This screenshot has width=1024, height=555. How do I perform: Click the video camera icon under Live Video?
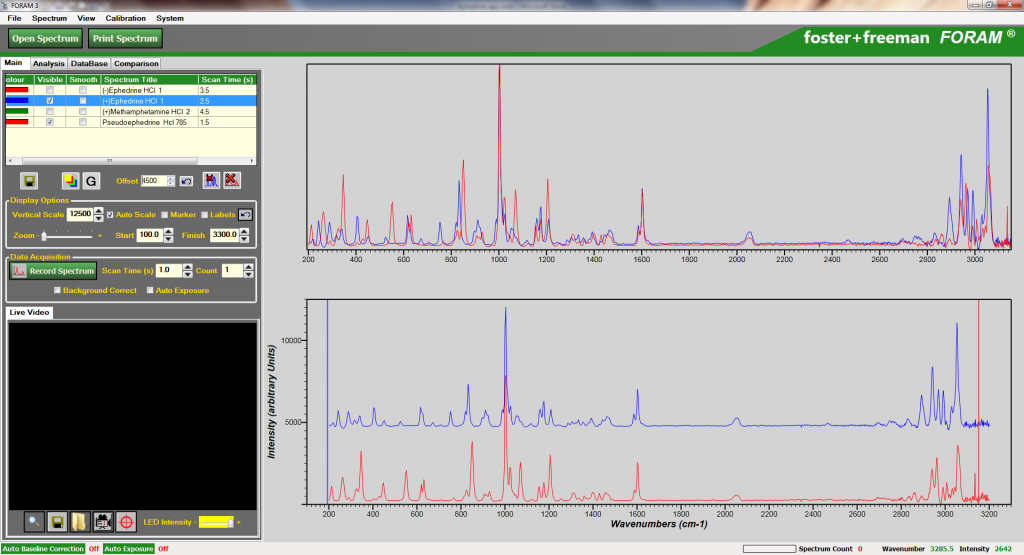coord(103,522)
